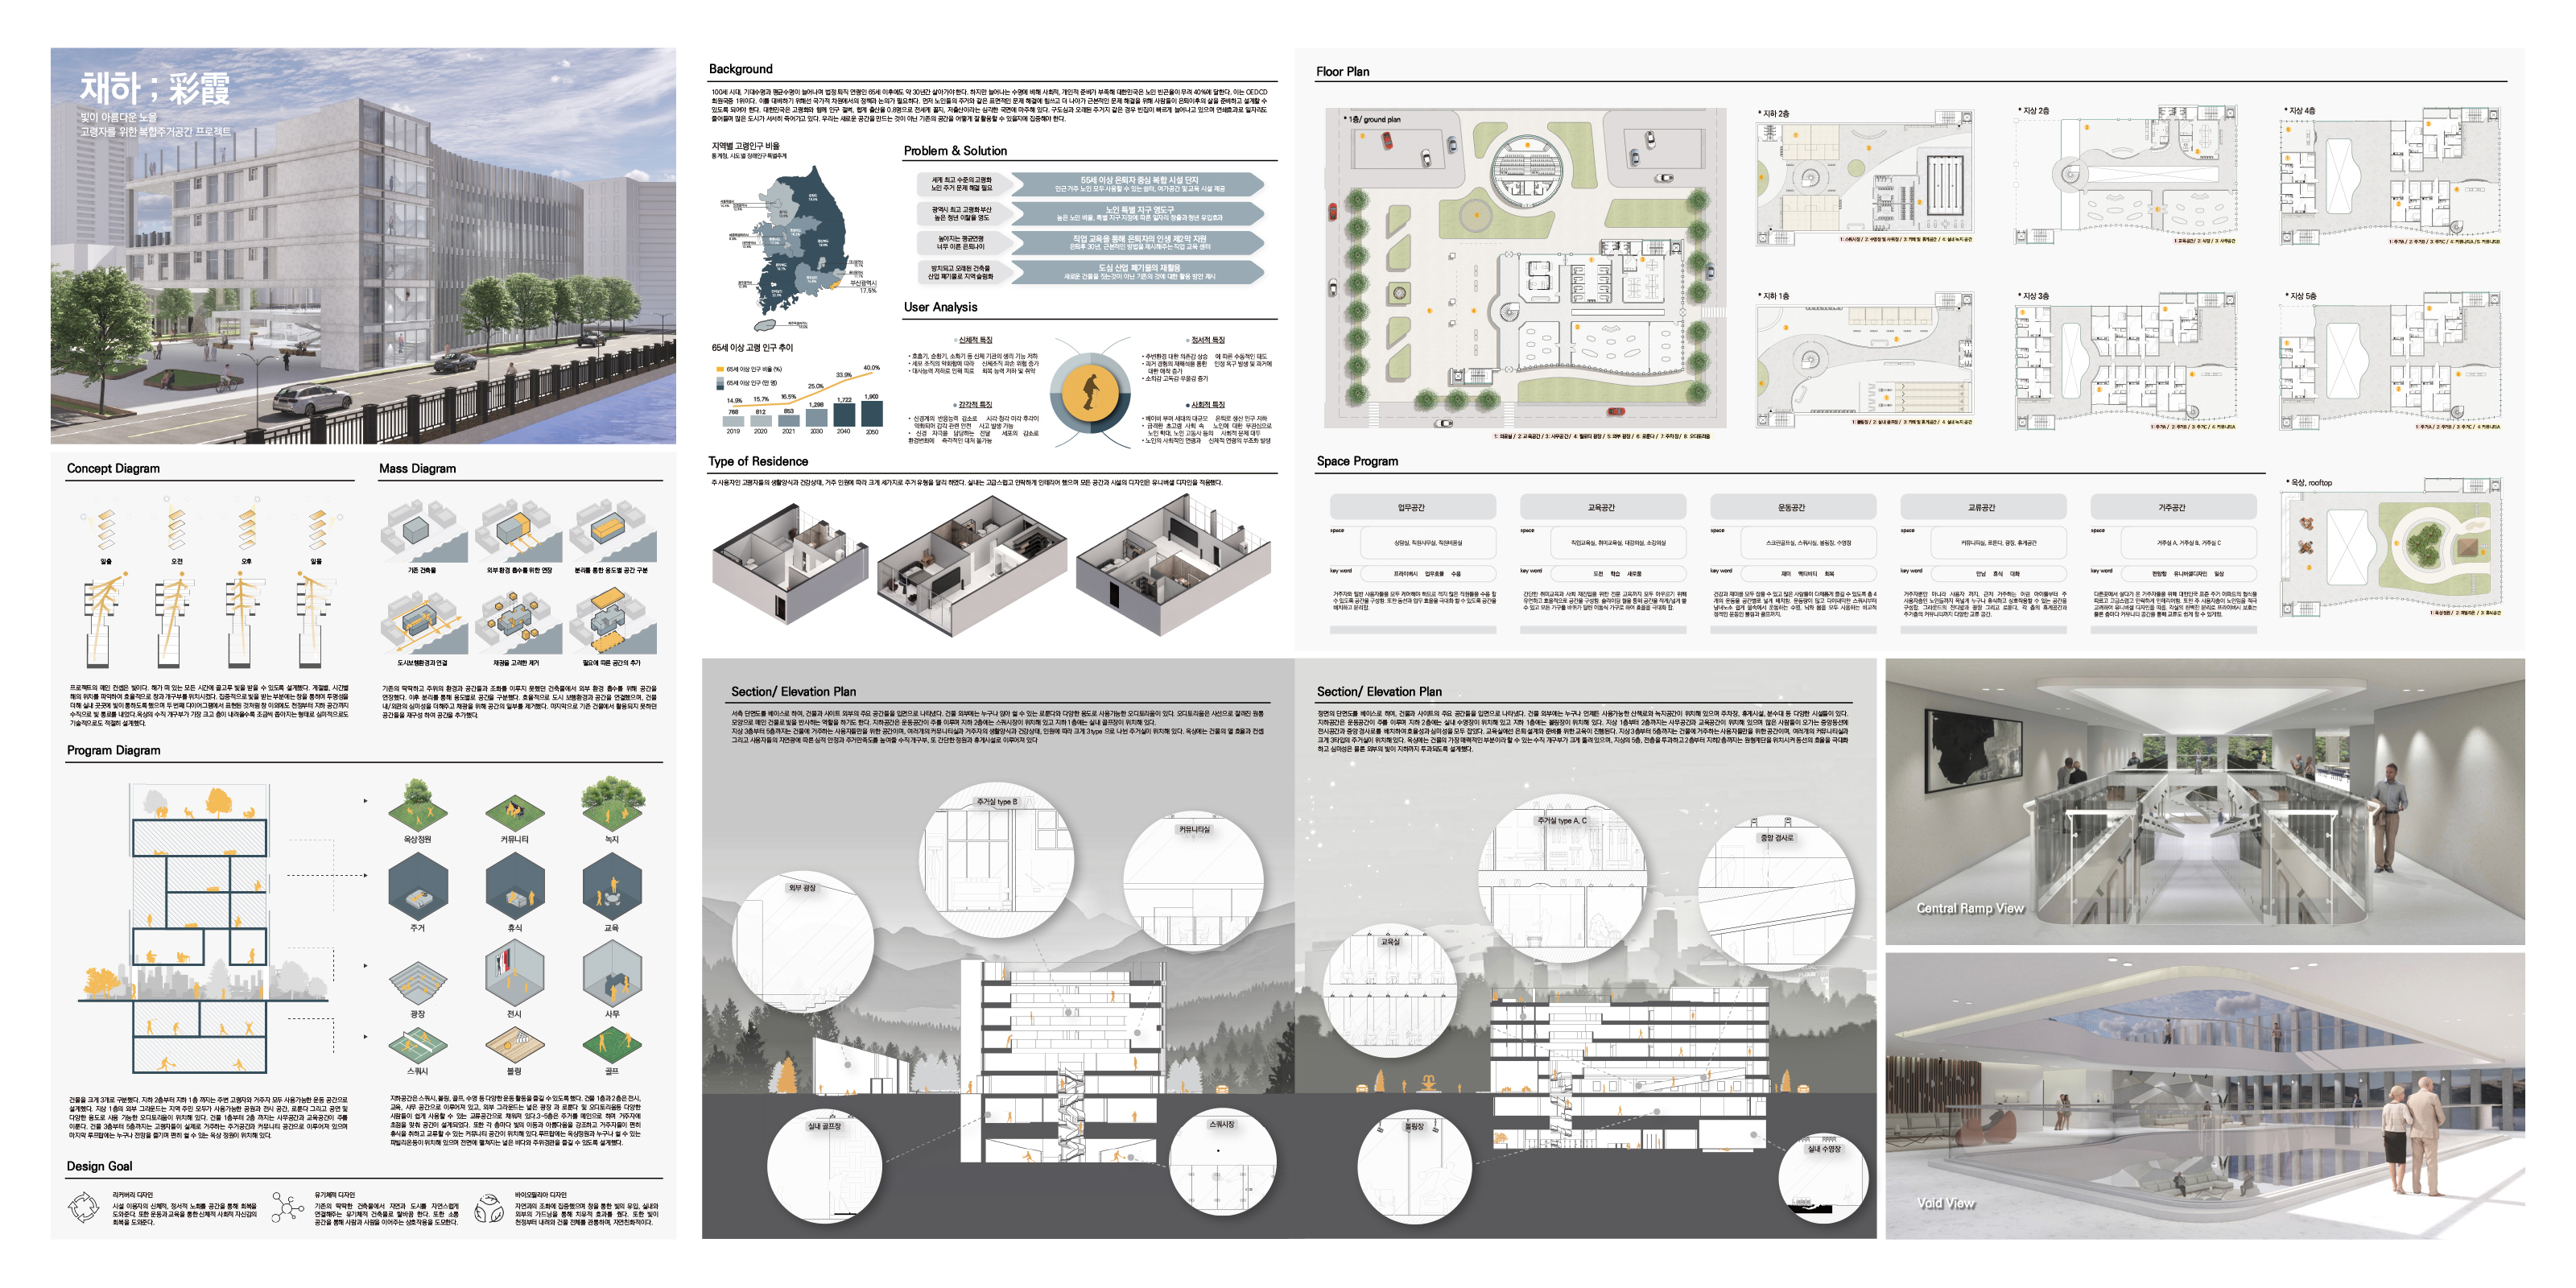This screenshot has height=1288, width=2576.
Task: Open the Central Ramp View render
Action: pos(2204,801)
